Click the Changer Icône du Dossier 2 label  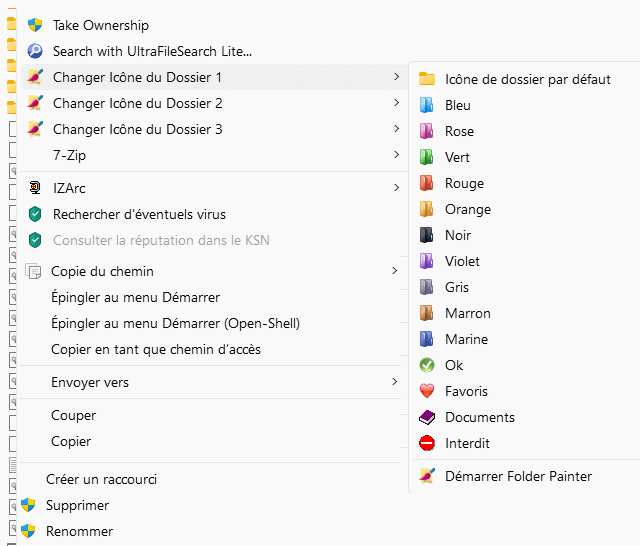[138, 103]
